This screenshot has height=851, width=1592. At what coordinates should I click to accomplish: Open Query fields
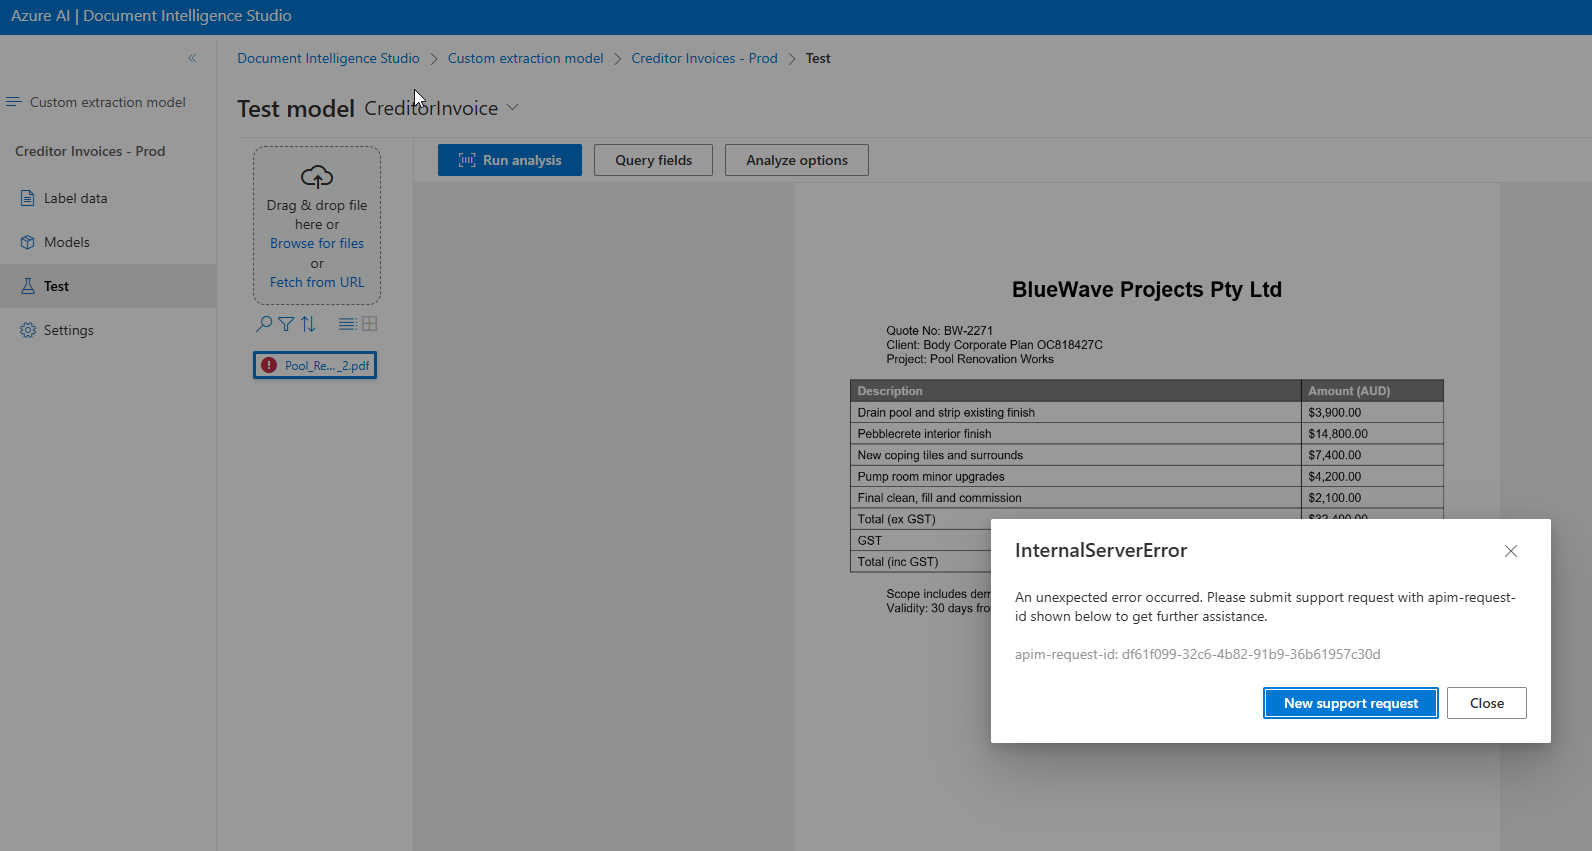tap(653, 160)
